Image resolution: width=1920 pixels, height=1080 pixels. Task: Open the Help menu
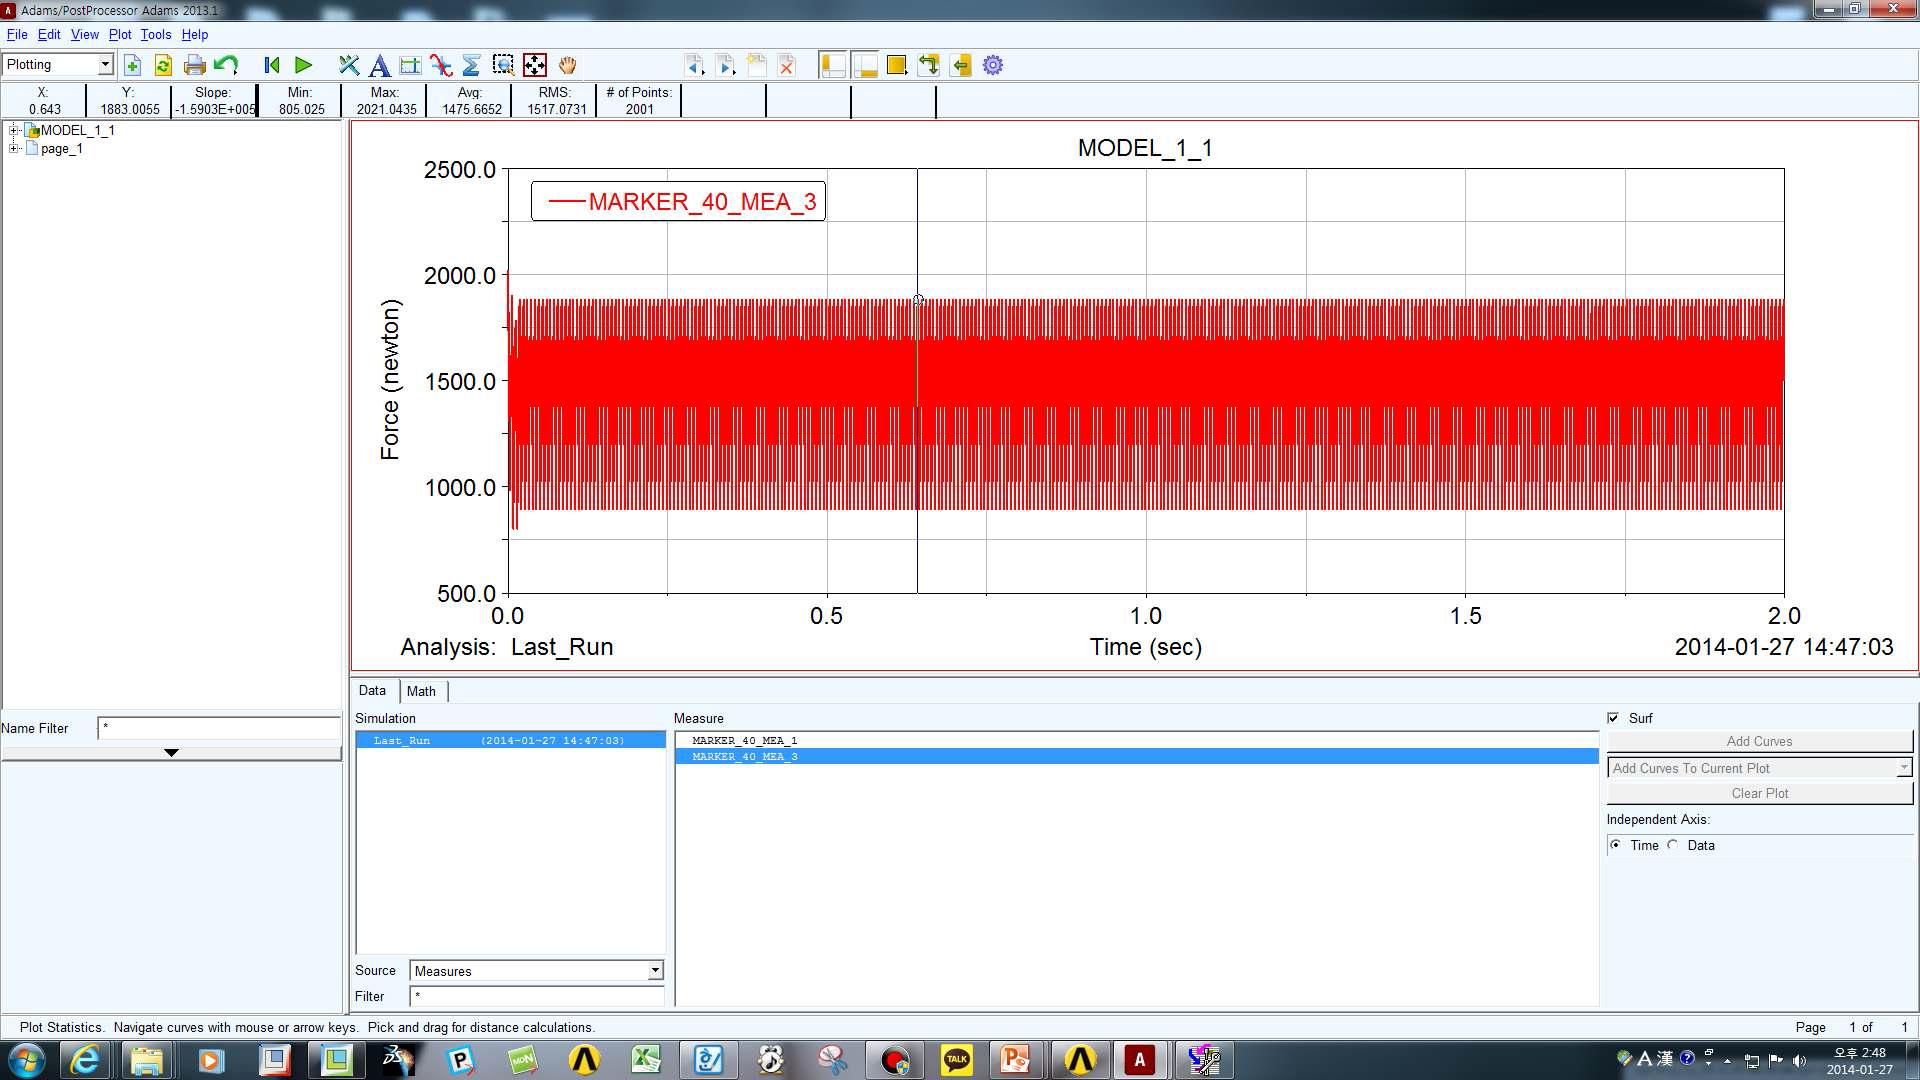[195, 34]
